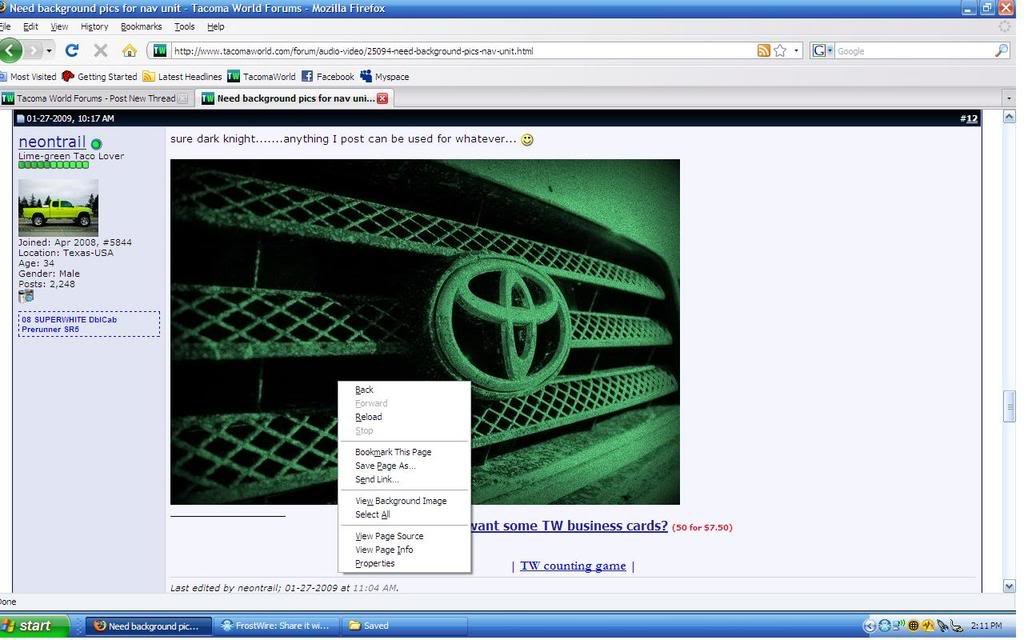Click the page scrollbar up arrow
This screenshot has width=1024, height=640.
point(1009,117)
